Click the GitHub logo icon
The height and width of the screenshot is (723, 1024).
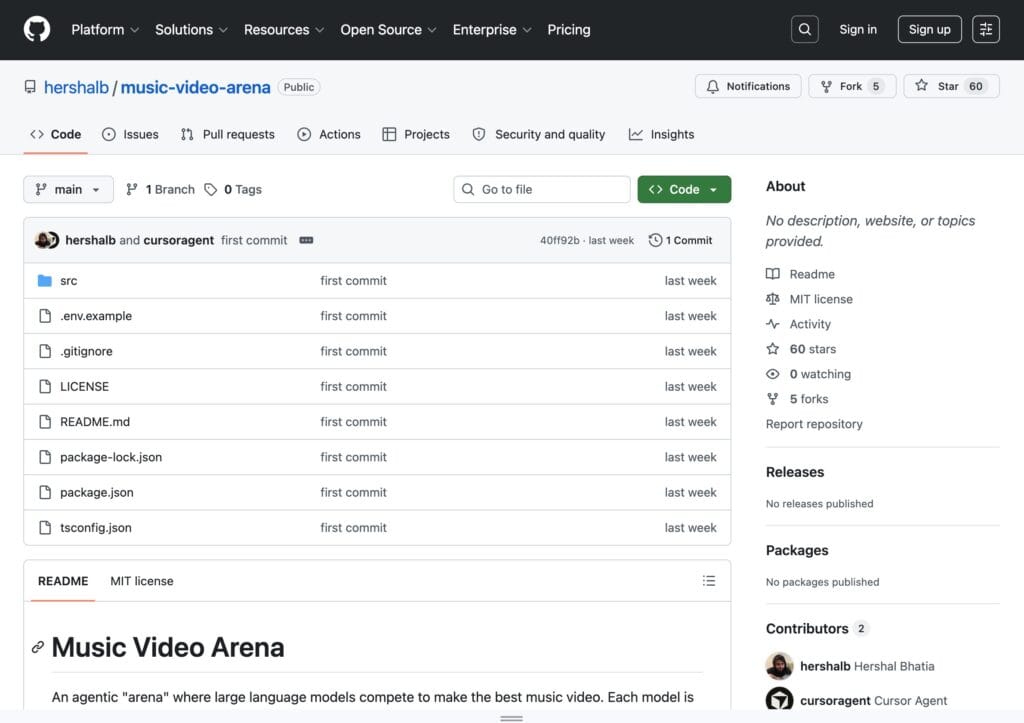[37, 29]
